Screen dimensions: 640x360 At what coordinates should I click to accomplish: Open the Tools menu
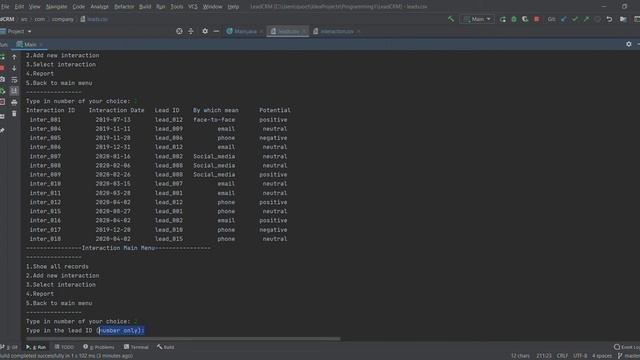click(x=177, y=7)
